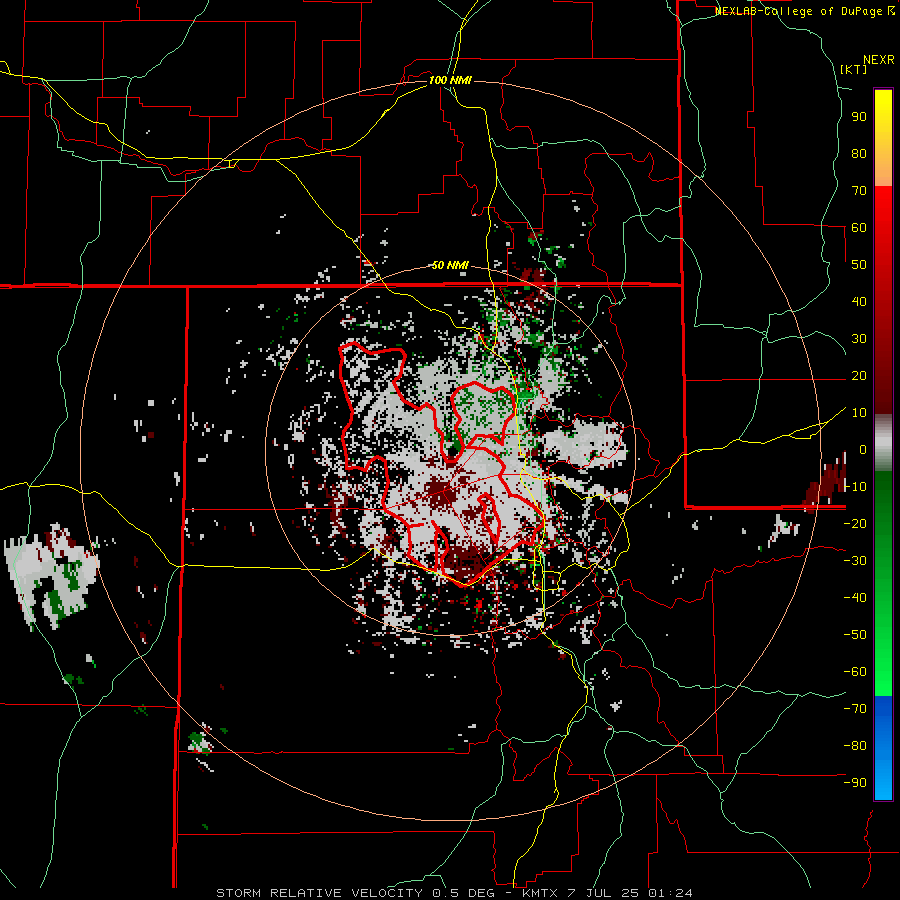Select the -40 value on velocity scale
Viewport: 900px width, 900px height.
pyautogui.click(x=855, y=598)
